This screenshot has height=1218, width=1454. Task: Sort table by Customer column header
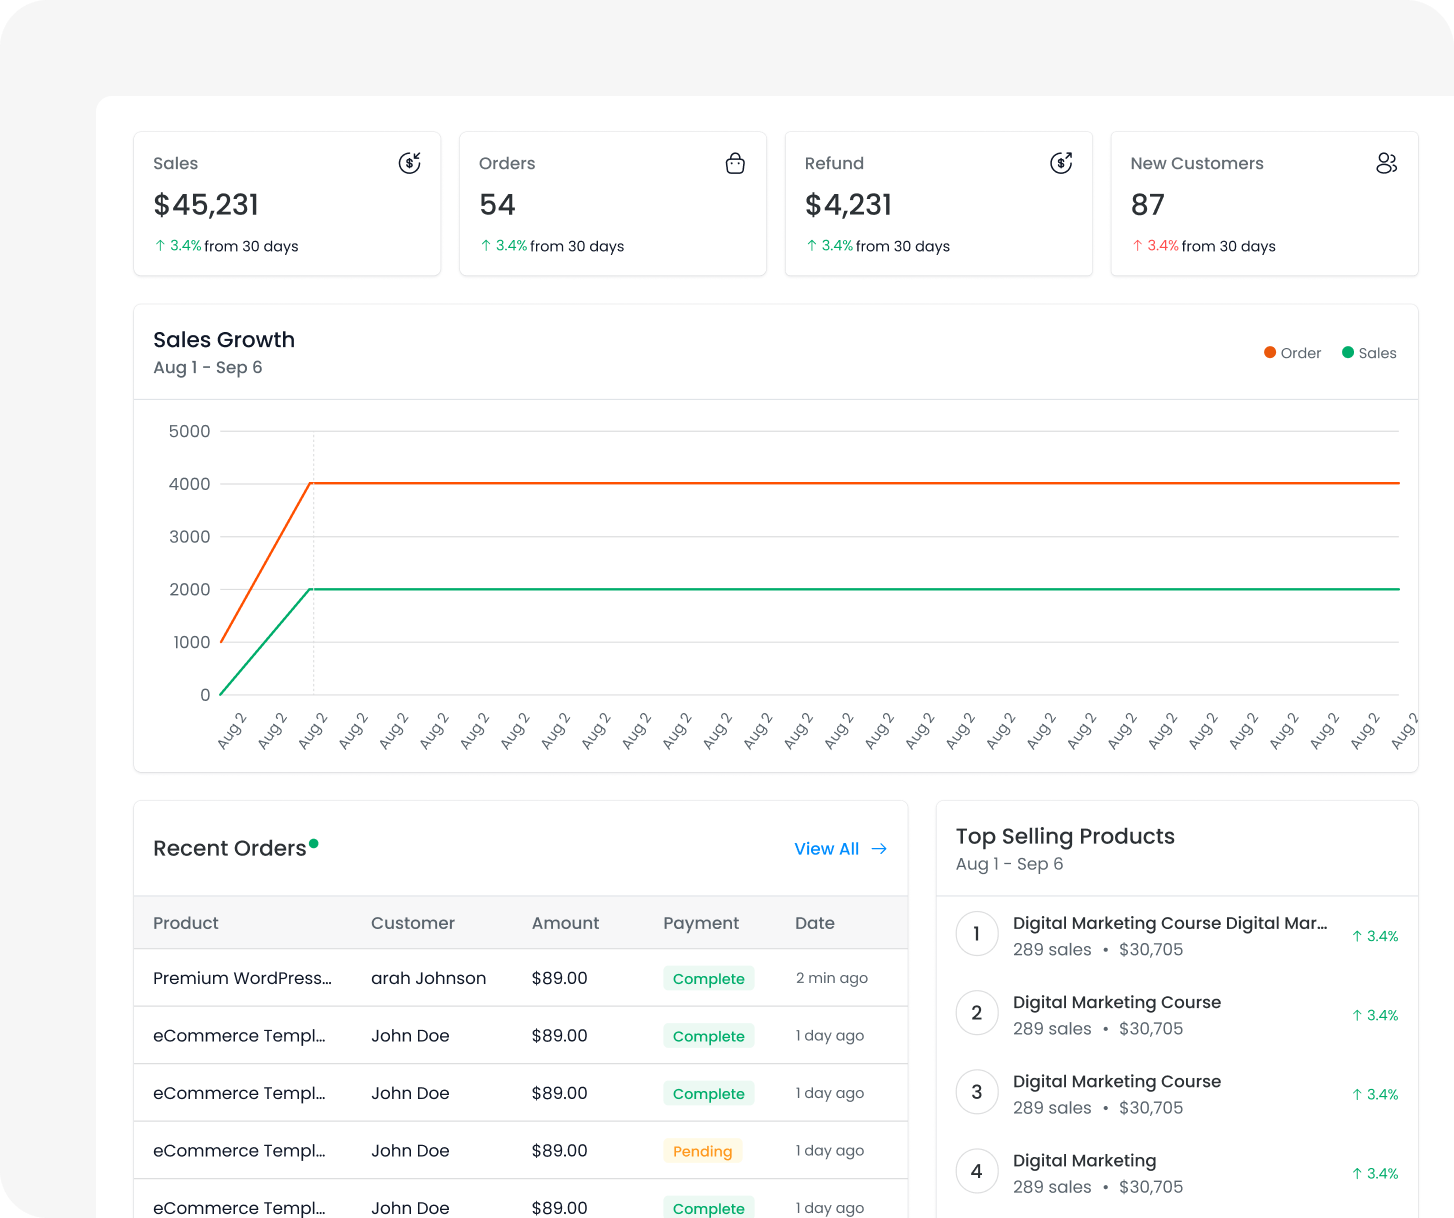pos(413,923)
